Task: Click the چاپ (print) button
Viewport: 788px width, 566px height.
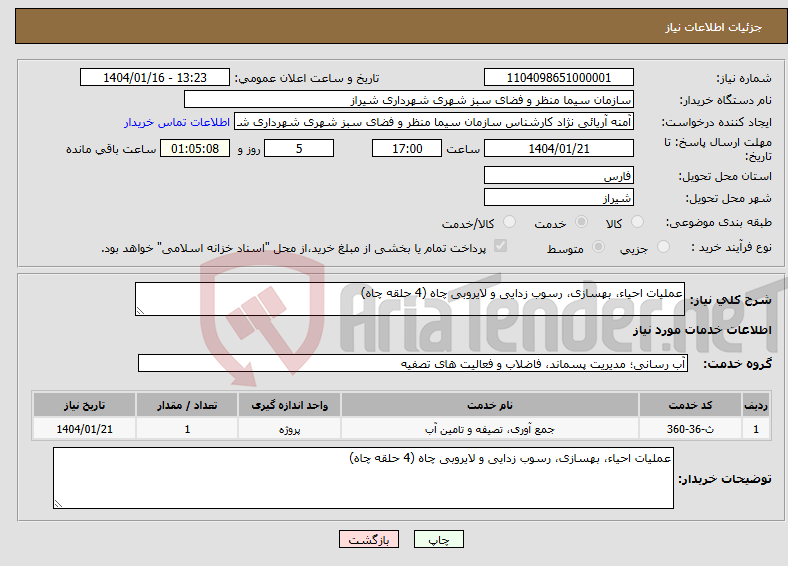Action: (x=438, y=539)
